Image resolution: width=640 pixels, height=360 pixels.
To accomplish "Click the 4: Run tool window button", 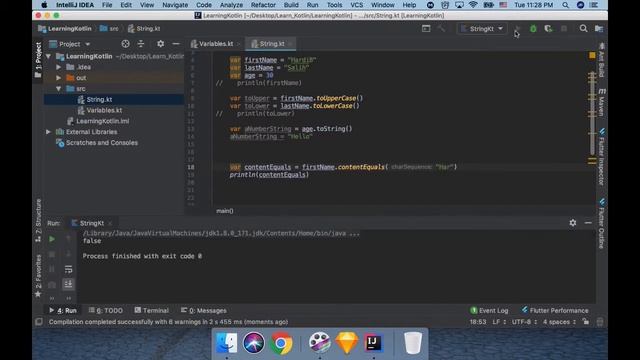I will (x=63, y=310).
